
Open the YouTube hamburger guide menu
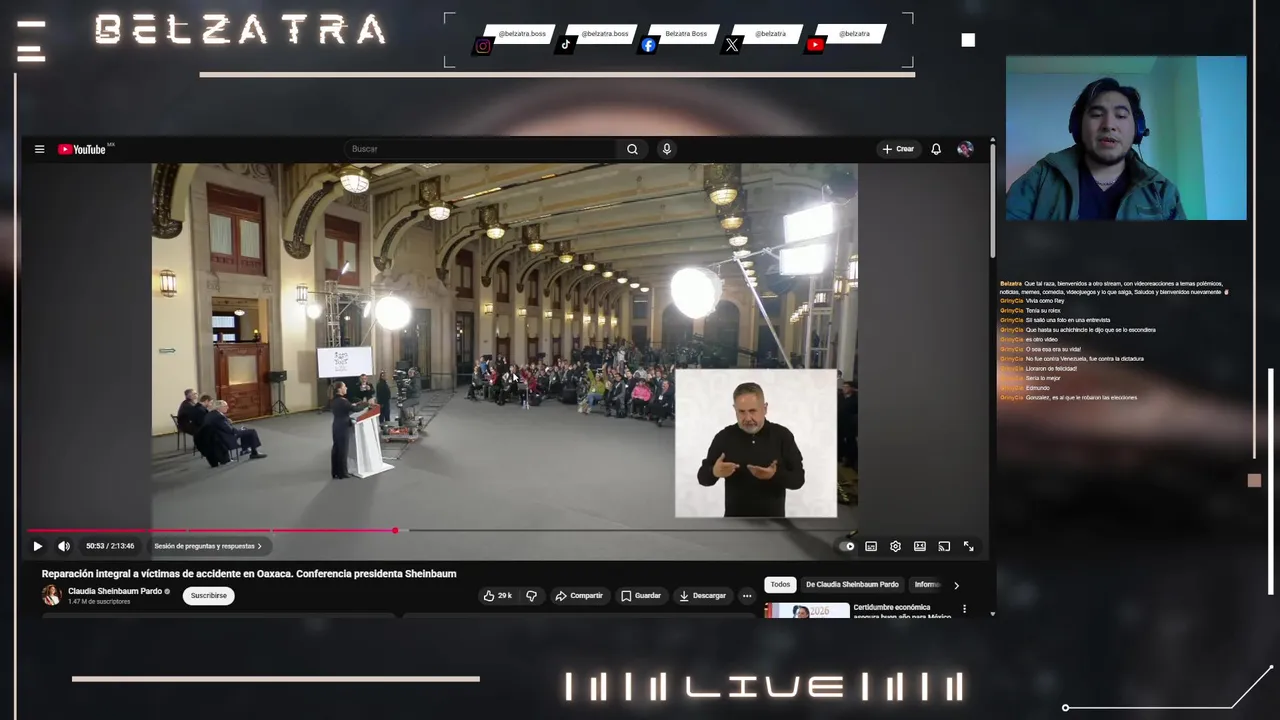(39, 149)
